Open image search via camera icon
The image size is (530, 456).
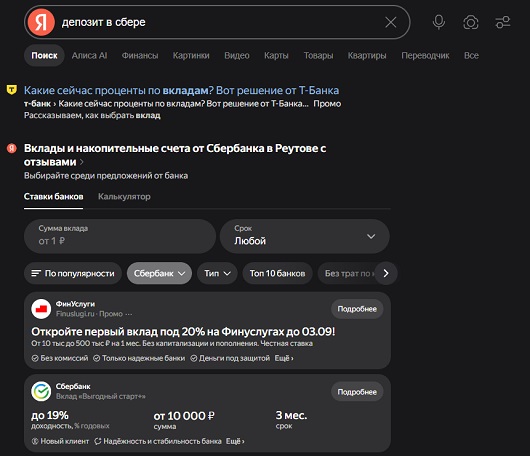click(x=471, y=23)
